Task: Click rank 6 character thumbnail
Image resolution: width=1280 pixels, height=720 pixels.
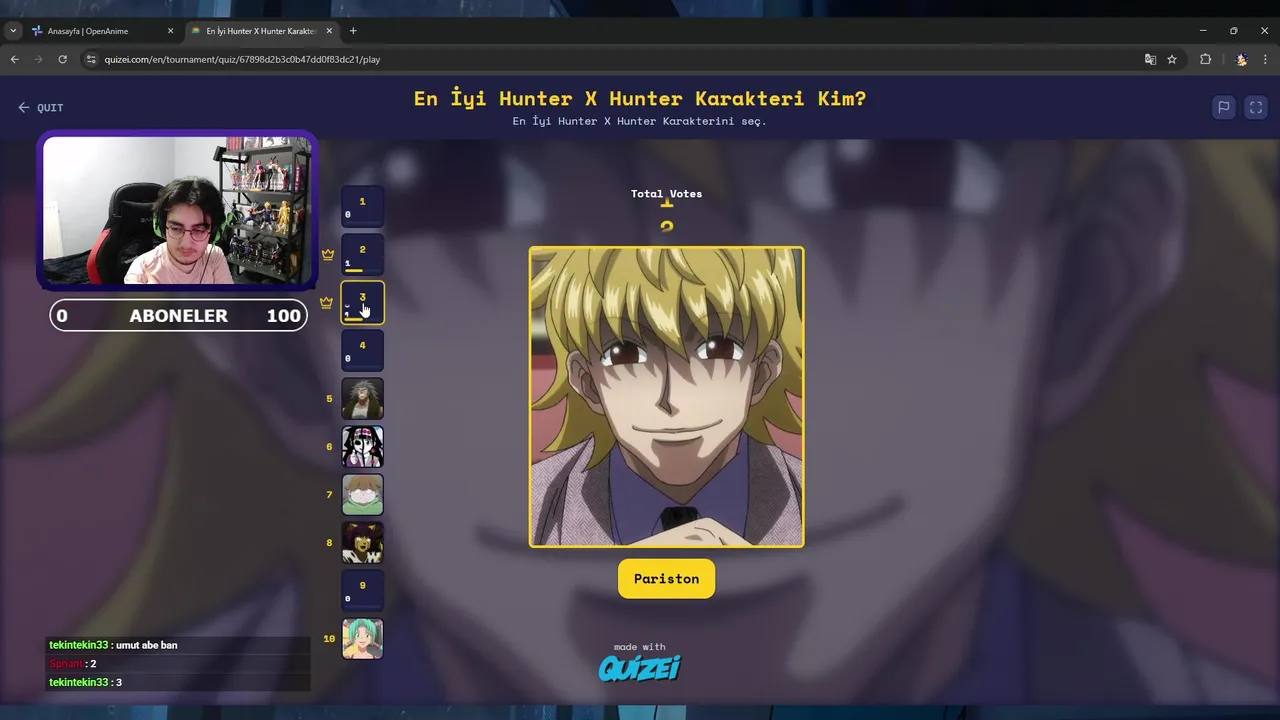Action: [x=362, y=447]
